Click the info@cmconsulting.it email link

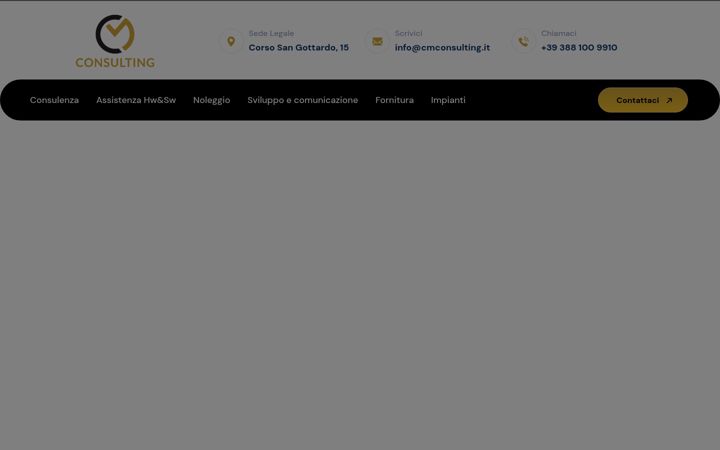coord(442,48)
